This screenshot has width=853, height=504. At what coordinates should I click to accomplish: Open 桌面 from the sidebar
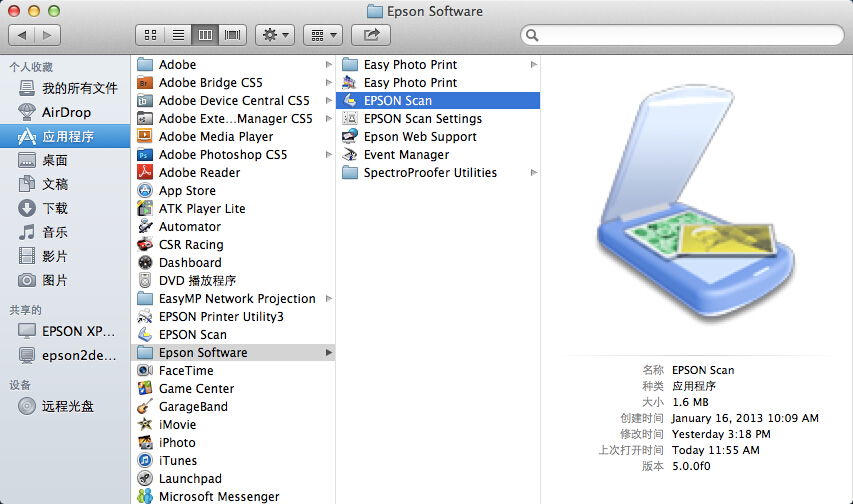pos(65,160)
